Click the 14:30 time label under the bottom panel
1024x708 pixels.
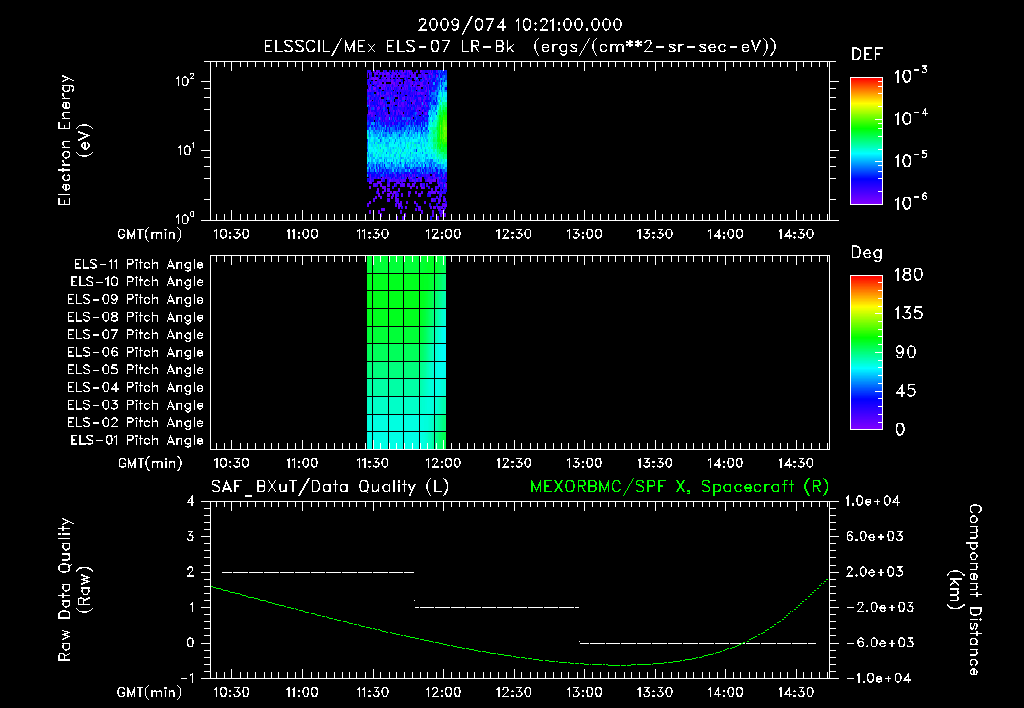[795, 692]
